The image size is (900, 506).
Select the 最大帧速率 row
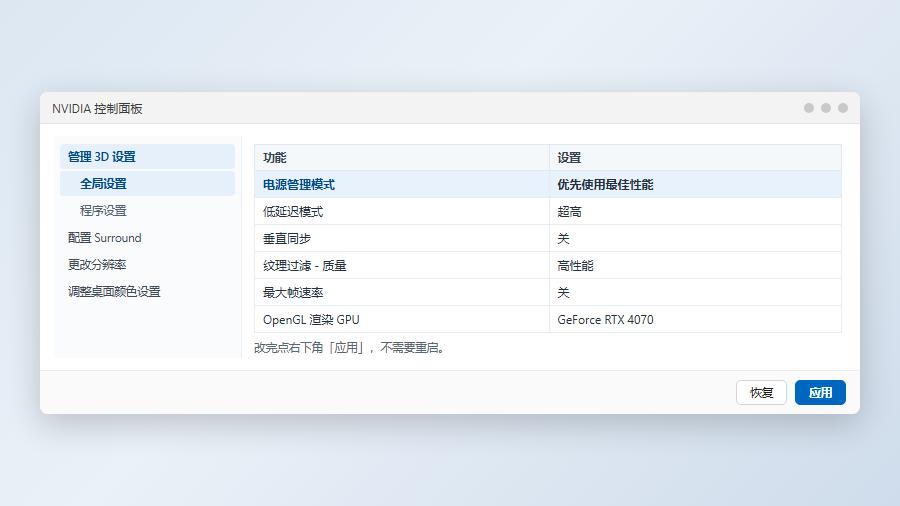[x=548, y=292]
